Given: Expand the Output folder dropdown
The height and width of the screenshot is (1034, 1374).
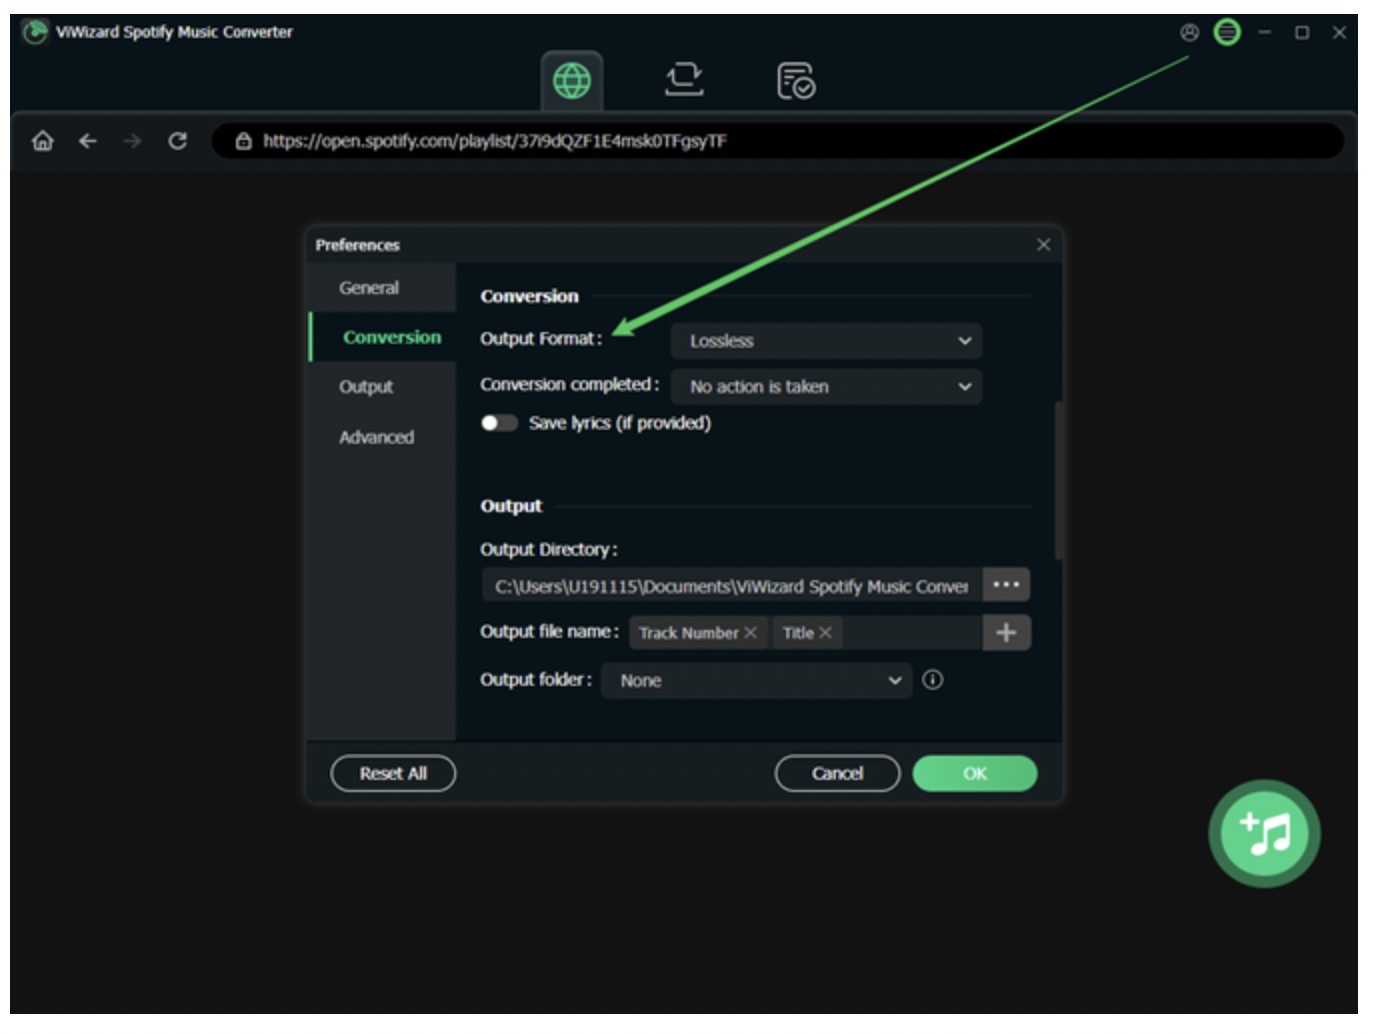Looking at the screenshot, I should 756,681.
